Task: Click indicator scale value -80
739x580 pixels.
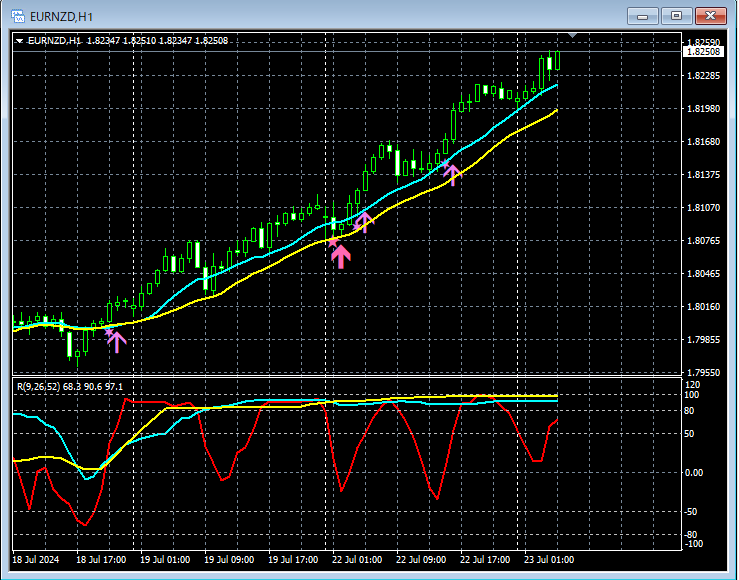Action: pyautogui.click(x=690, y=535)
